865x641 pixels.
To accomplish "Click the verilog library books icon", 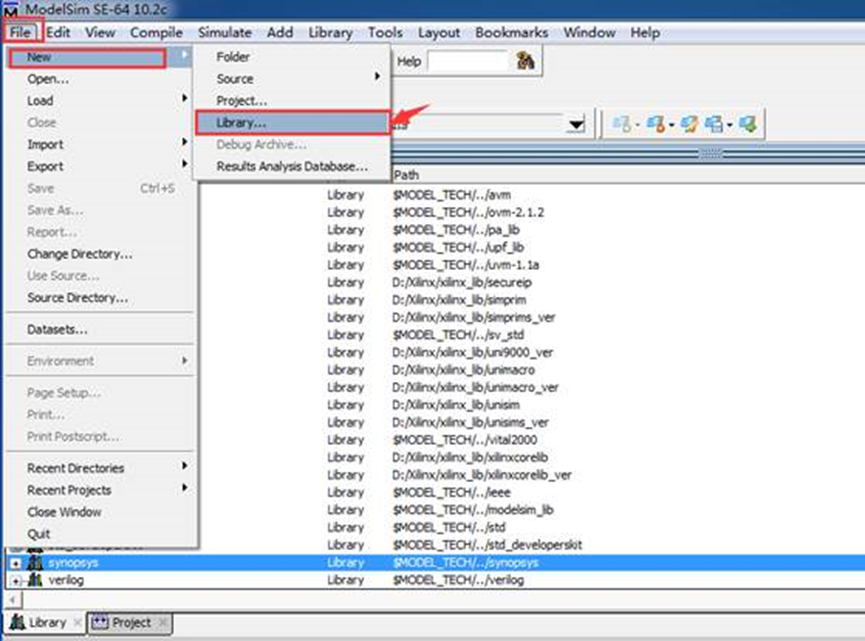I will pos(35,580).
